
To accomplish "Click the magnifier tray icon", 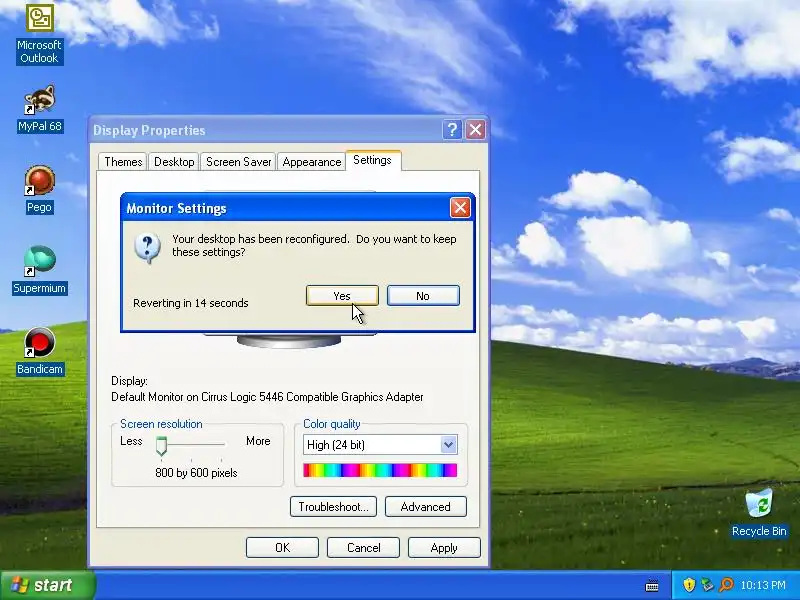I will pyautogui.click(x=726, y=585).
